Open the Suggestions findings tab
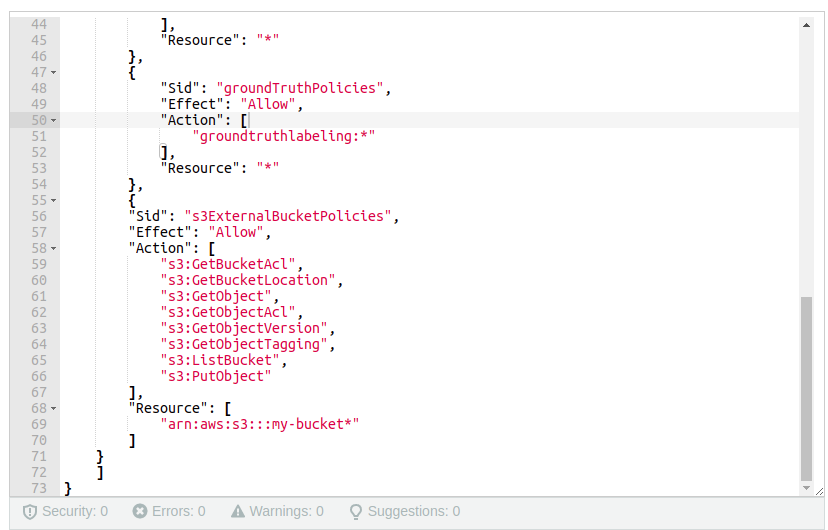This screenshot has height=530, width=828. coord(404,512)
